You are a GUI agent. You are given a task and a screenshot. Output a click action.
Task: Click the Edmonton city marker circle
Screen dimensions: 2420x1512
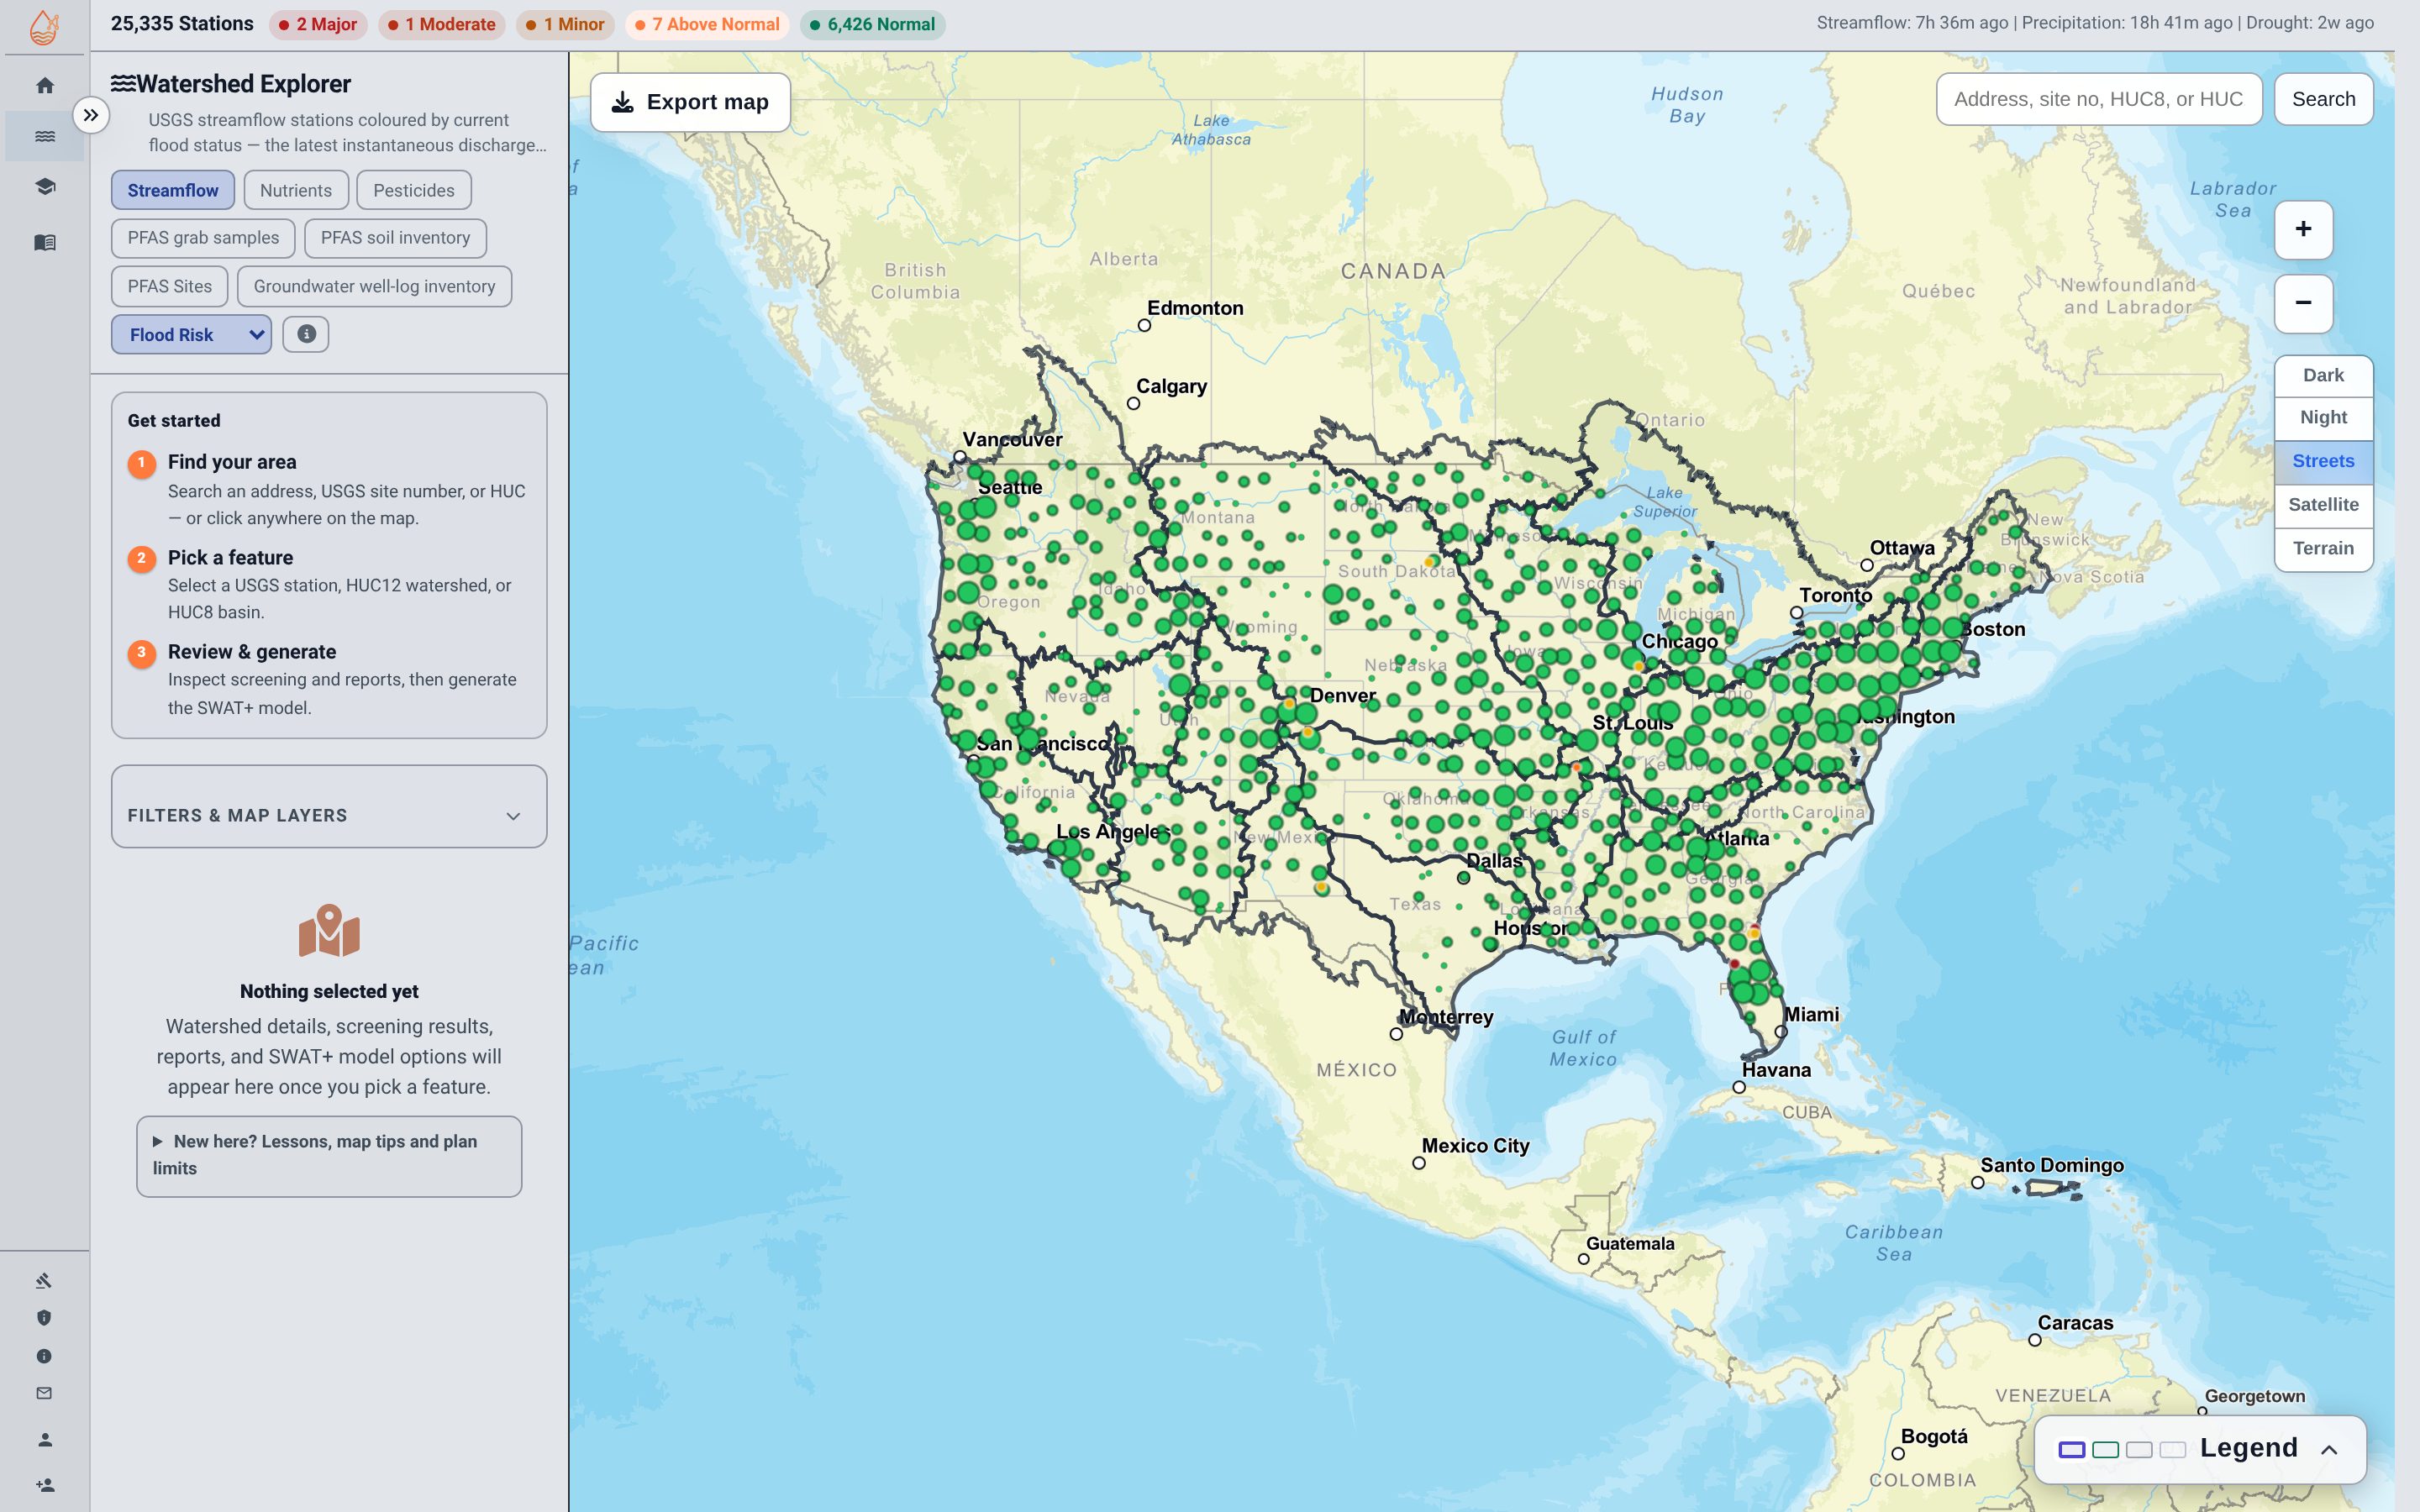tap(1144, 325)
